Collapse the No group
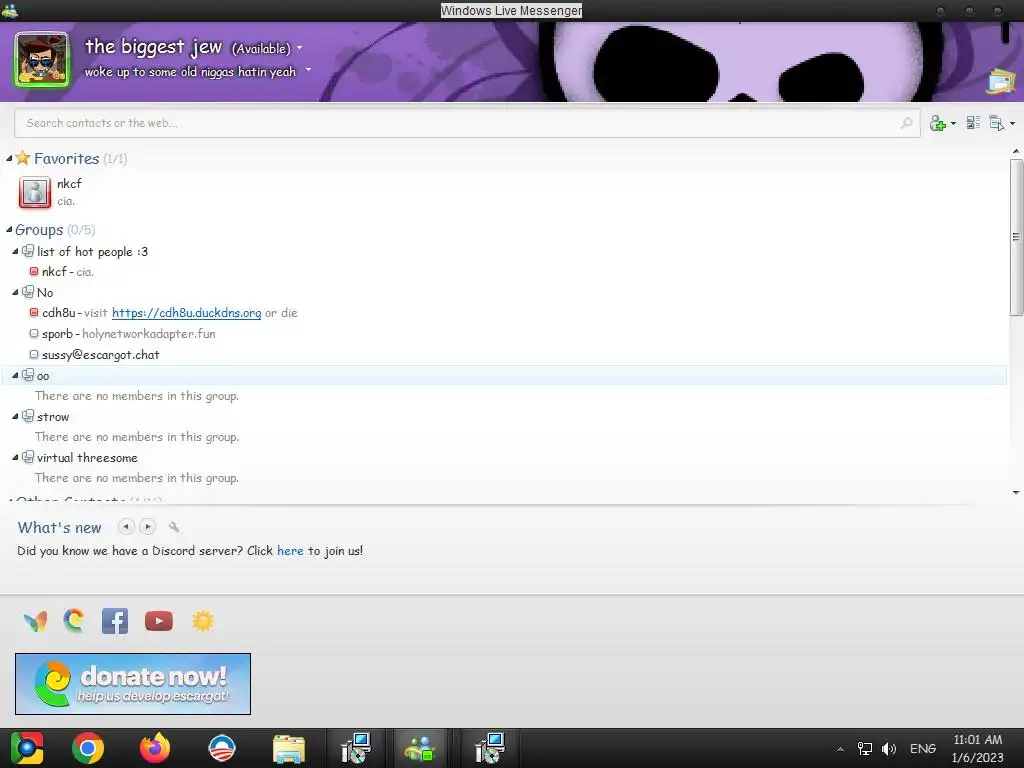 tap(15, 293)
